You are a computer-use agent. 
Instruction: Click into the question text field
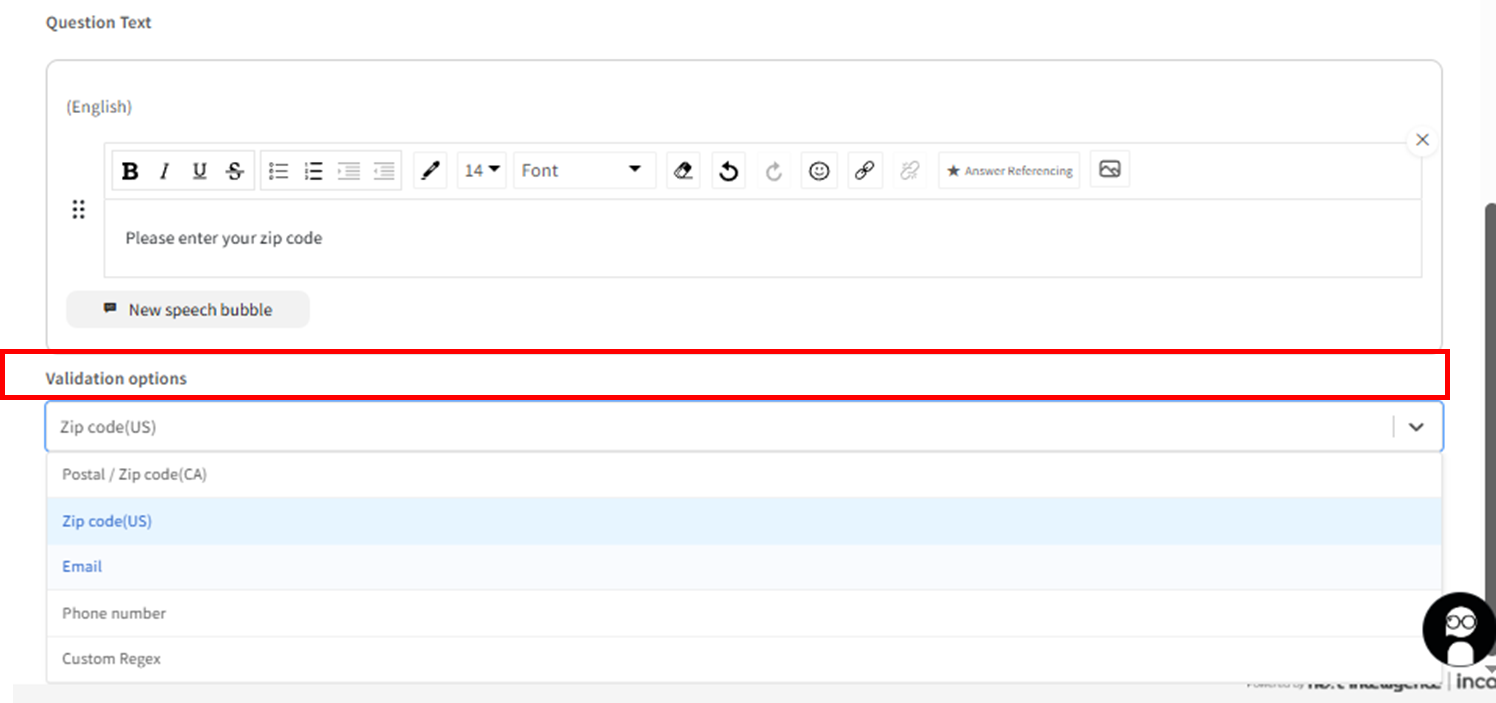tap(762, 238)
